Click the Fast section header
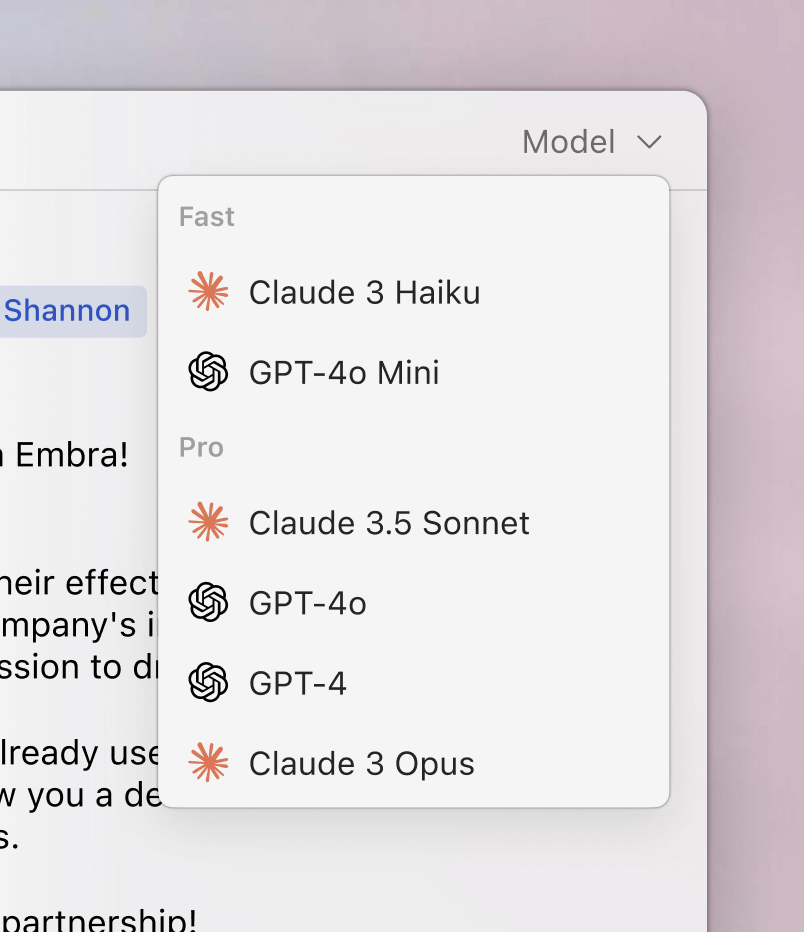804x932 pixels. pos(207,217)
